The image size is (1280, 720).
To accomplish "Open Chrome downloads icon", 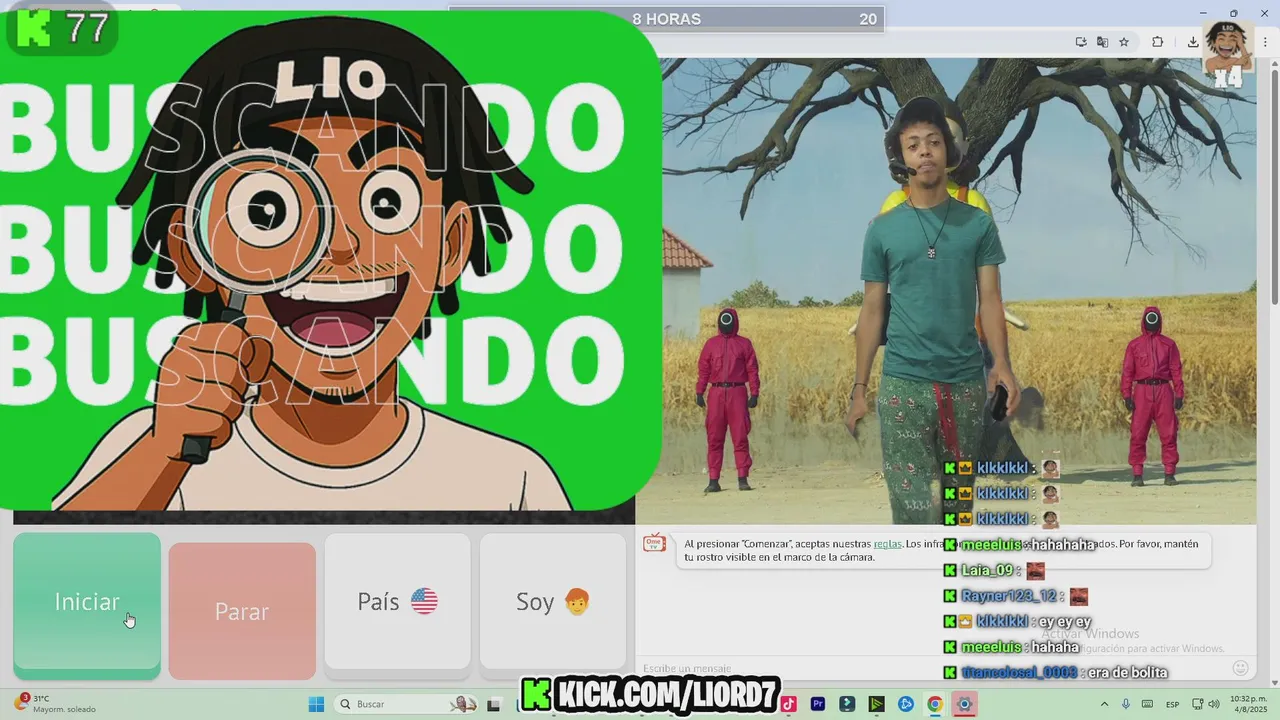I will point(1193,42).
